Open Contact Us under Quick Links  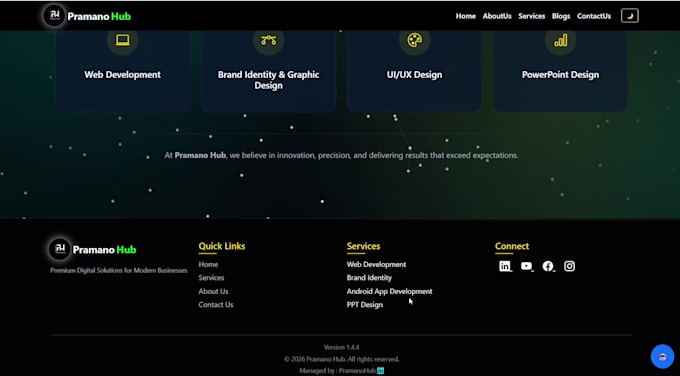(216, 304)
